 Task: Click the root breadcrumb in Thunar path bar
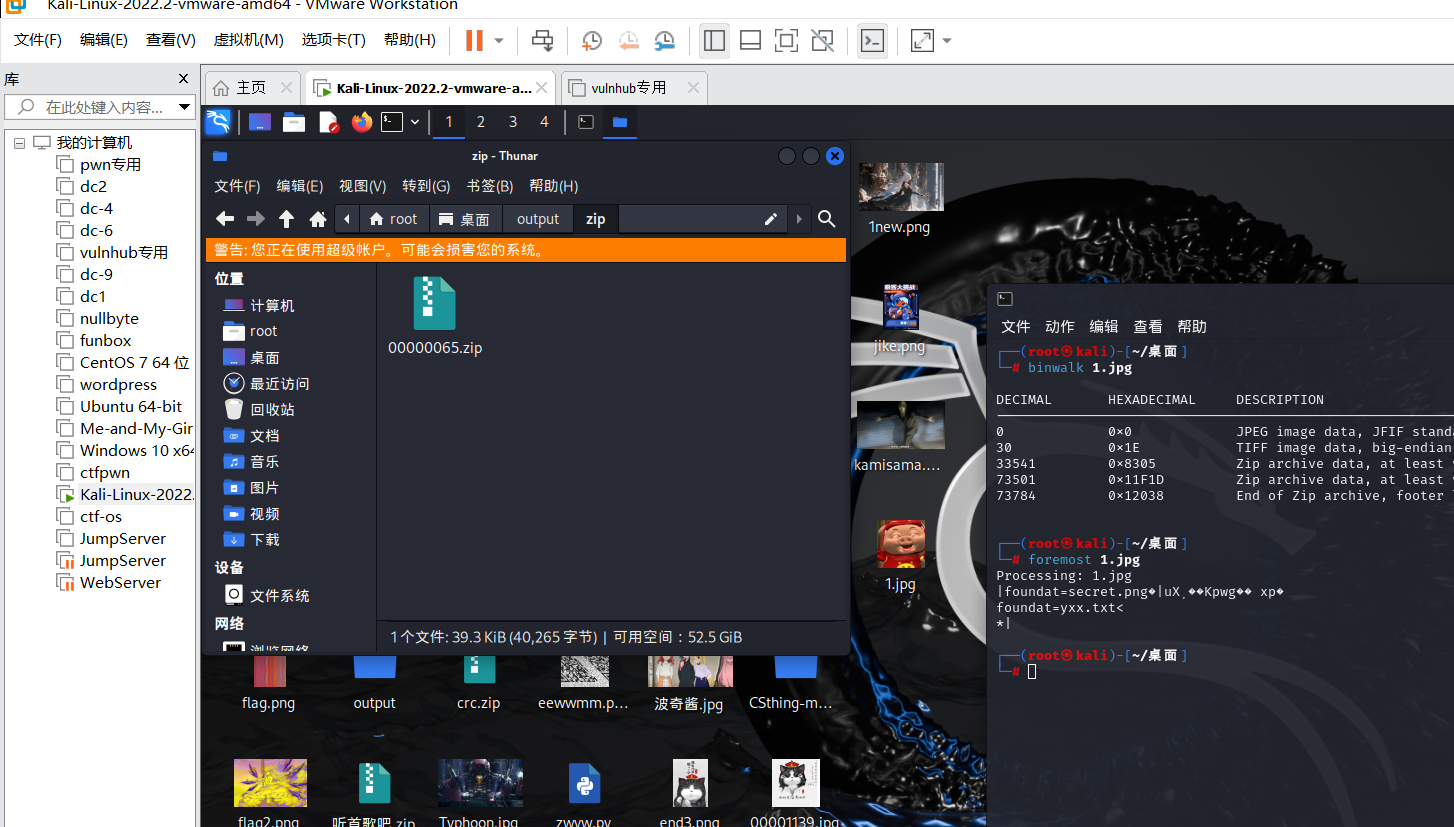[393, 219]
